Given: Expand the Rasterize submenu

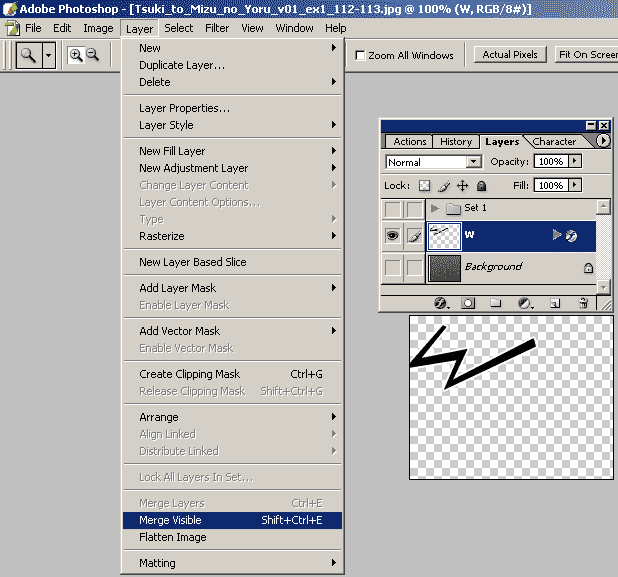Looking at the screenshot, I should coord(232,236).
